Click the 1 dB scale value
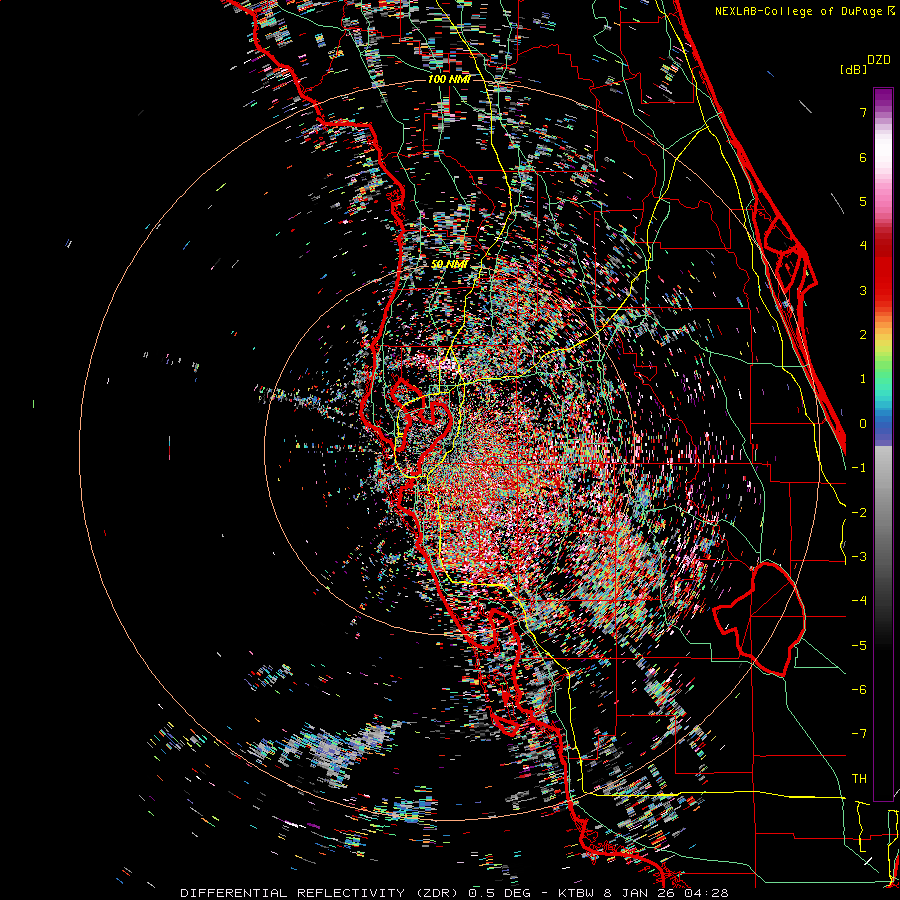 [x=863, y=379]
